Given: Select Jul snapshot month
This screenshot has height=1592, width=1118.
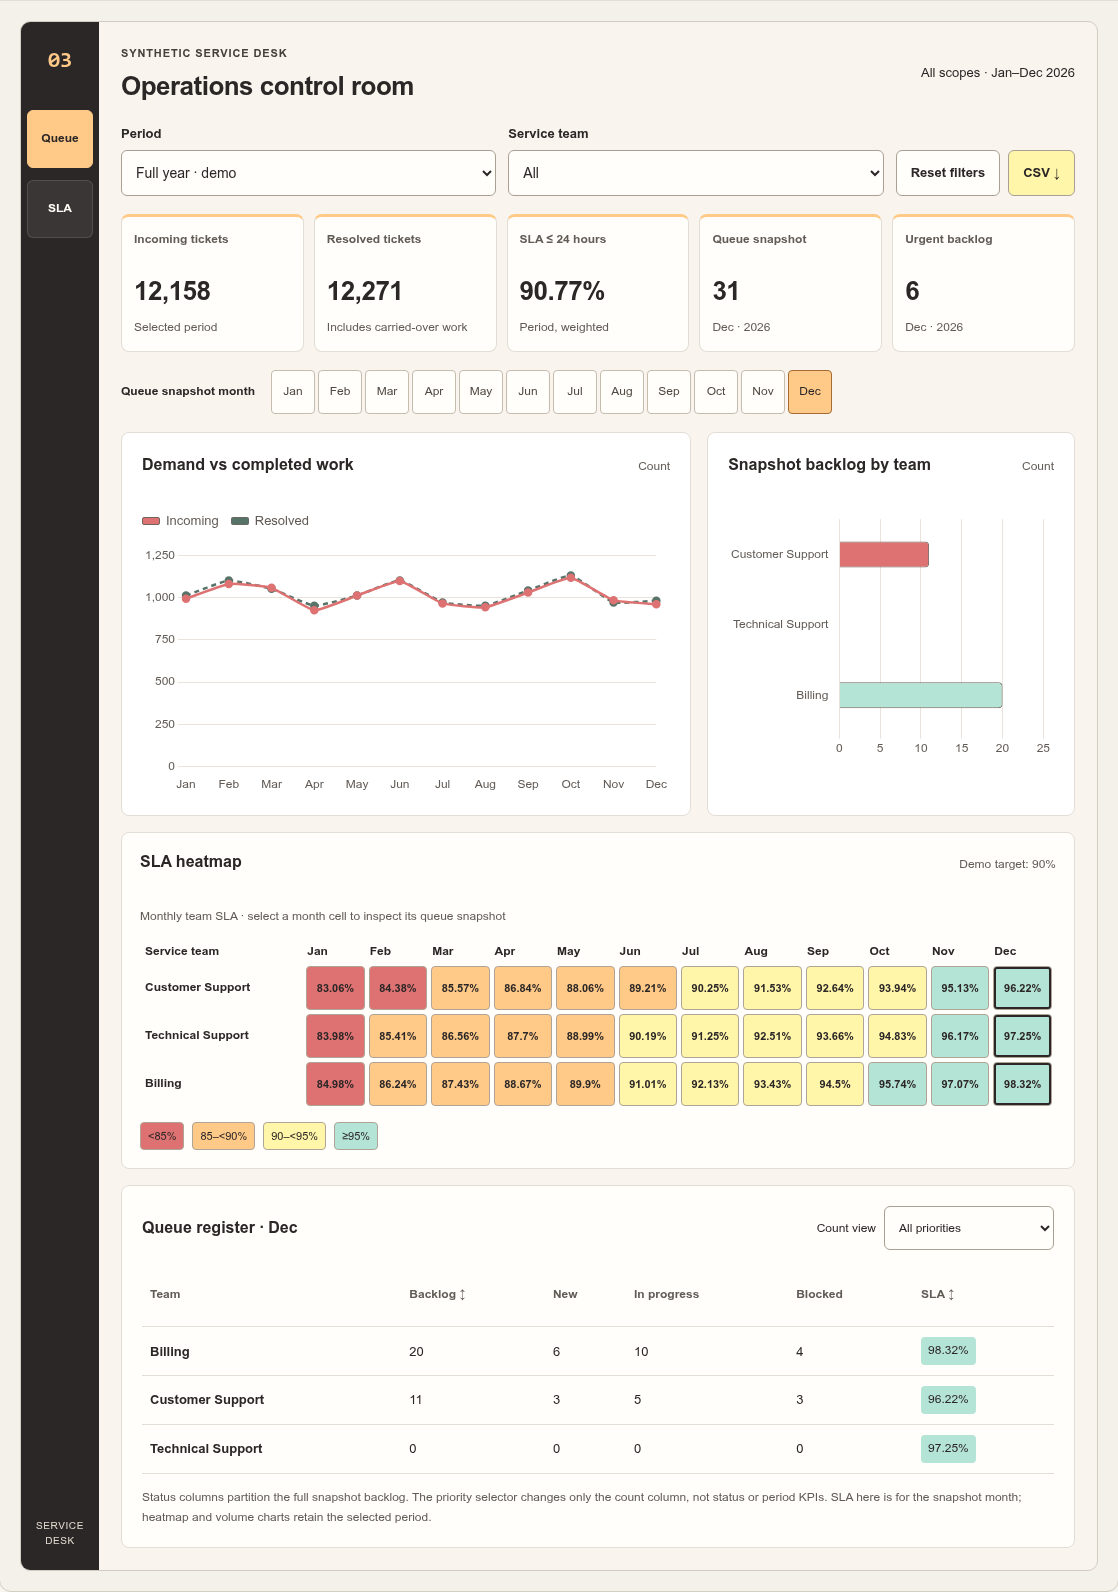Looking at the screenshot, I should pyautogui.click(x=575, y=392).
